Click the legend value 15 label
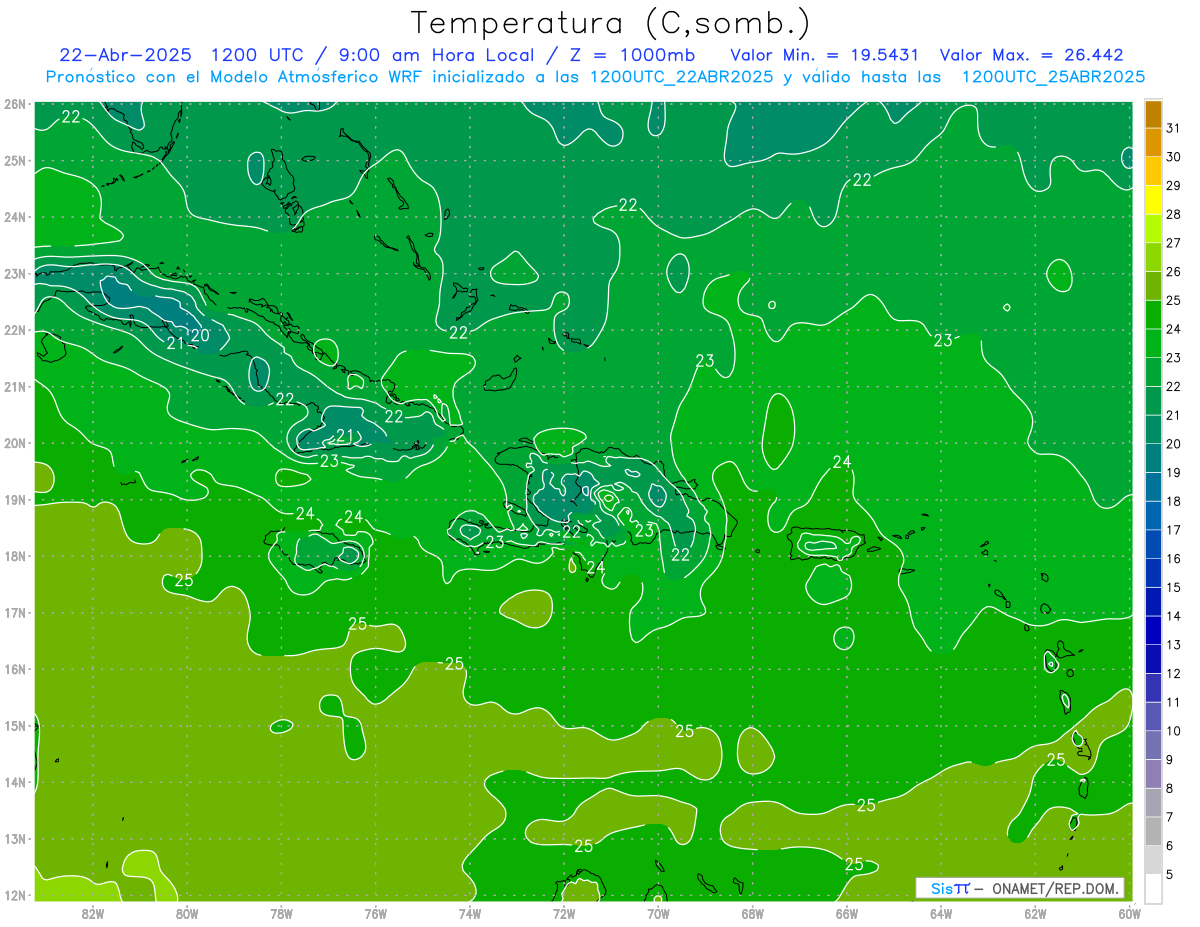 tap(1173, 587)
